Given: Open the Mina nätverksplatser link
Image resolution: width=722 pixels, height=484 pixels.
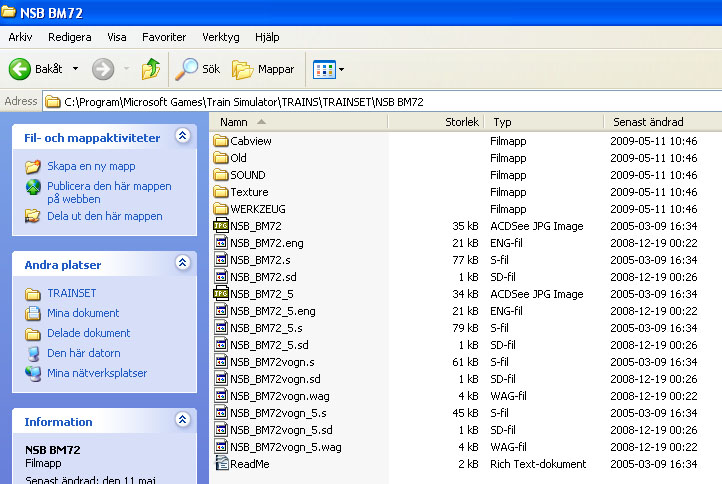Looking at the screenshot, I should click(x=97, y=373).
